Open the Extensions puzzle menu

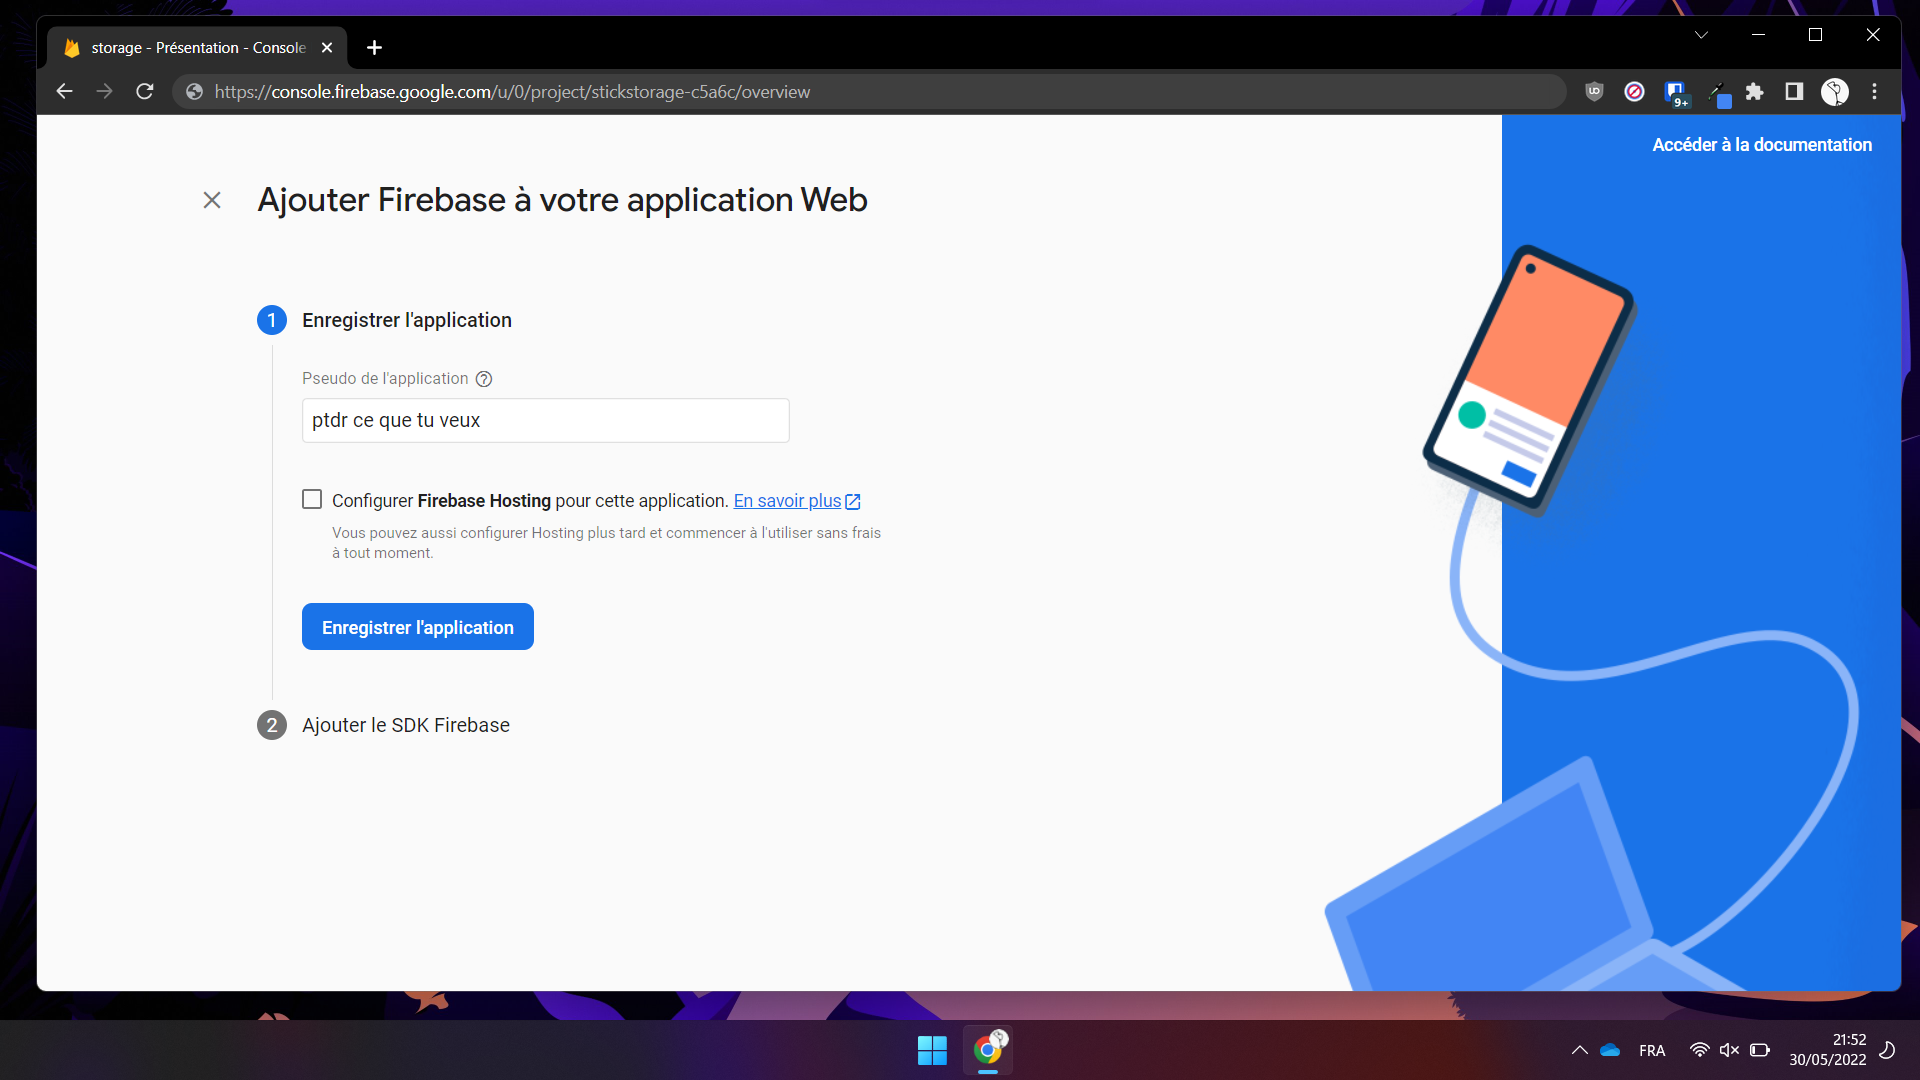click(1754, 92)
